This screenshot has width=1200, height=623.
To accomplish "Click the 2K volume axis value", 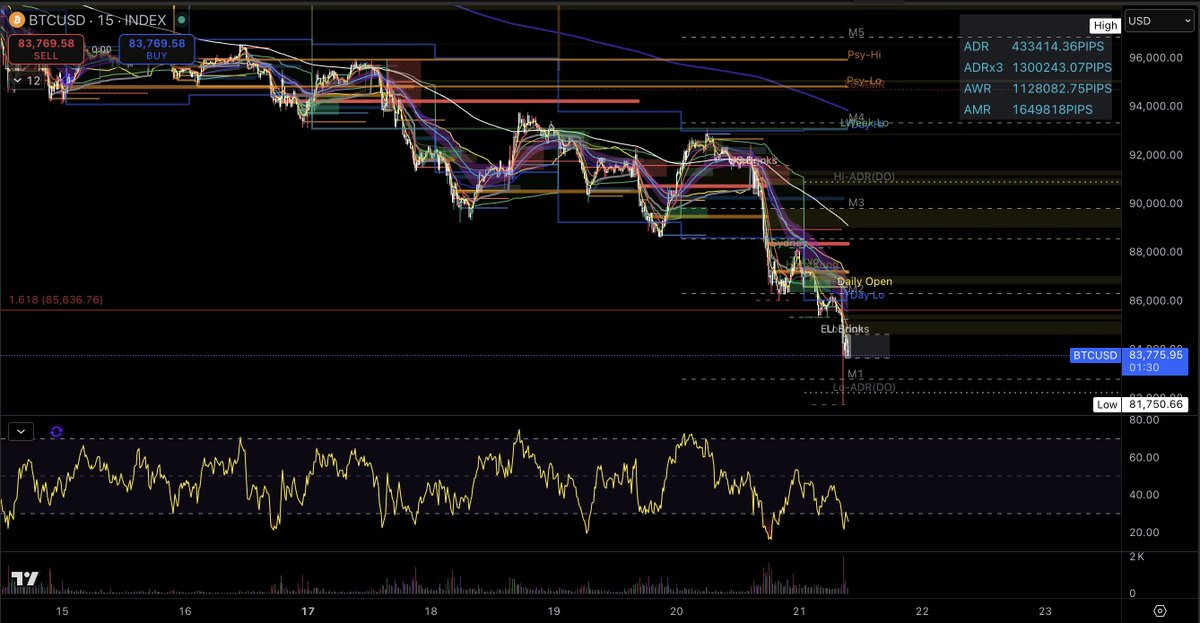I will [1136, 556].
